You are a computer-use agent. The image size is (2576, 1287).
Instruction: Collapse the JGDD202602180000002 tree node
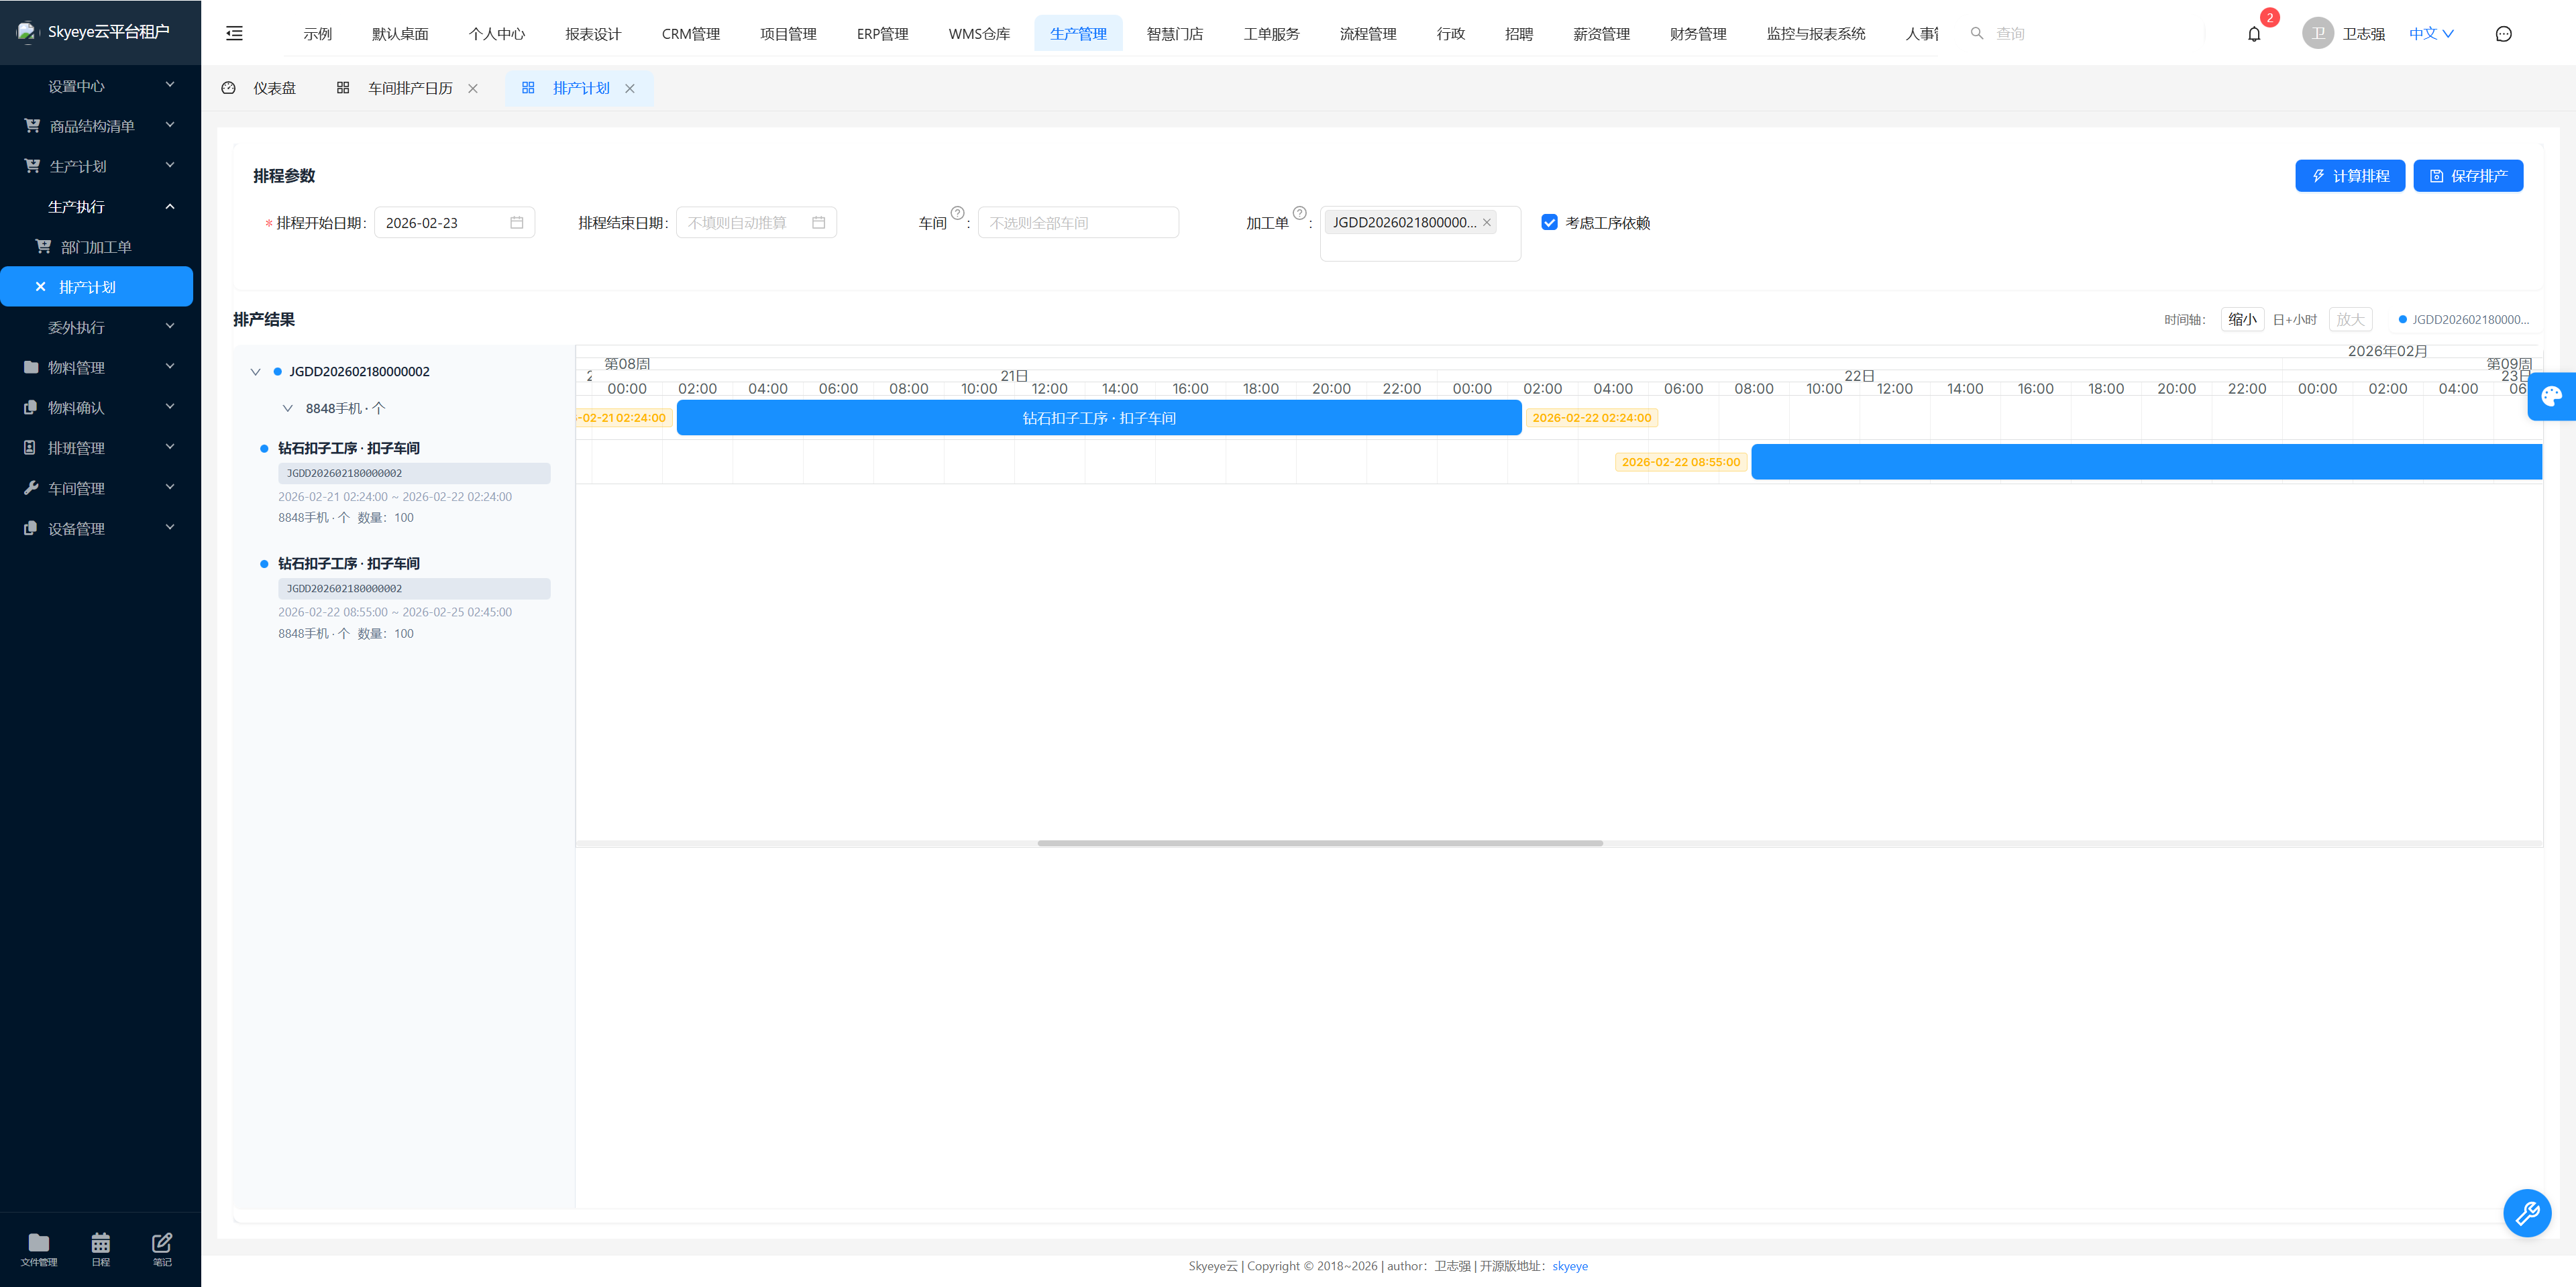(x=255, y=372)
